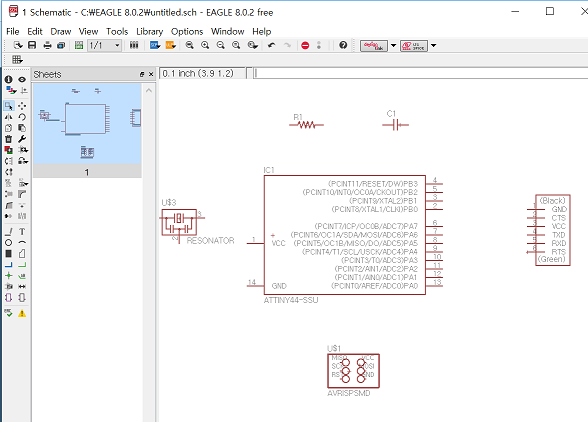Open the Library menu
Screen dimensions: 588x422
click(x=149, y=32)
